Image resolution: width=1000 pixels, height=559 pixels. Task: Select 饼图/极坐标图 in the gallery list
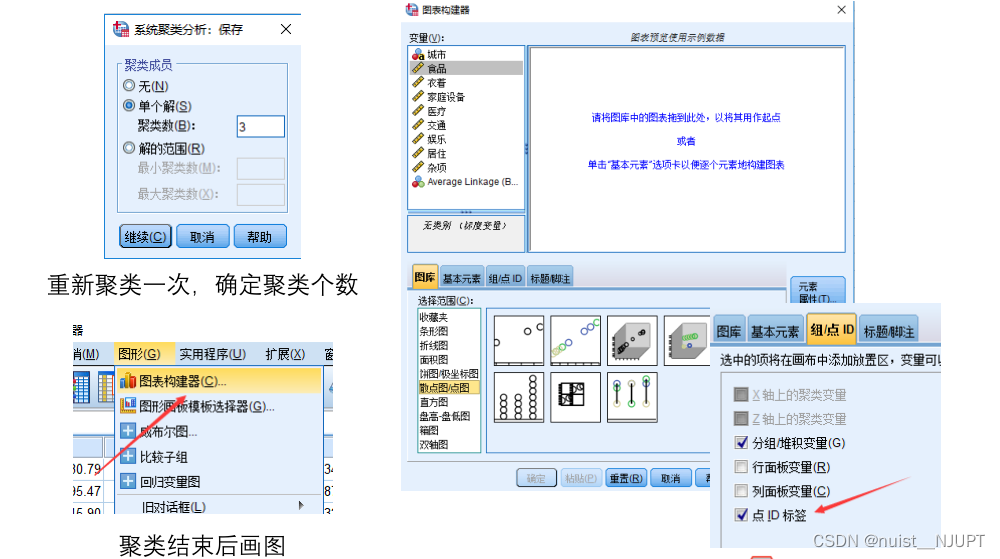448,373
